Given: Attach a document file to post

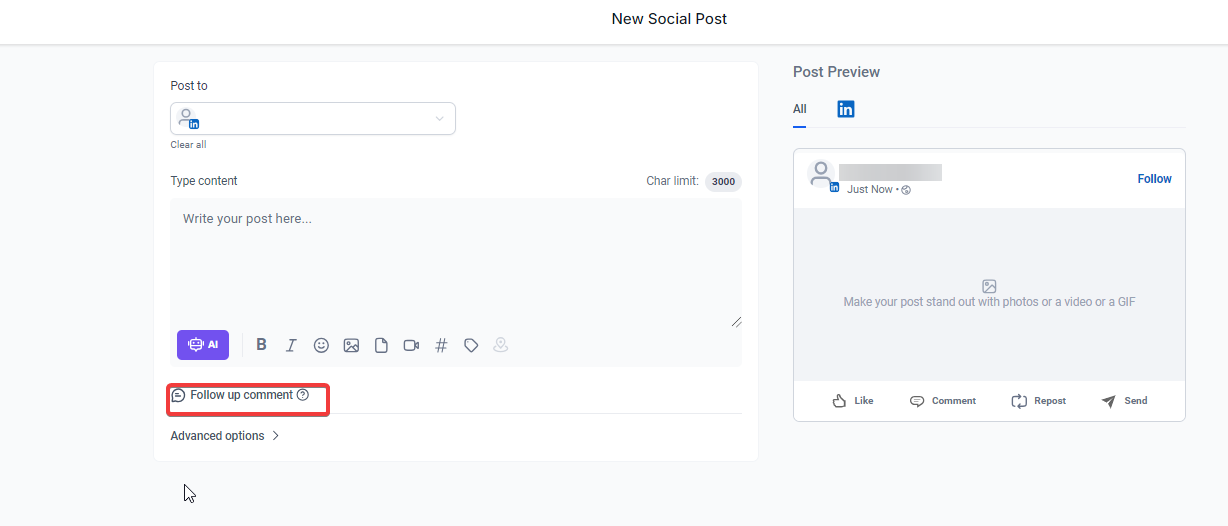Looking at the screenshot, I should click(x=381, y=345).
